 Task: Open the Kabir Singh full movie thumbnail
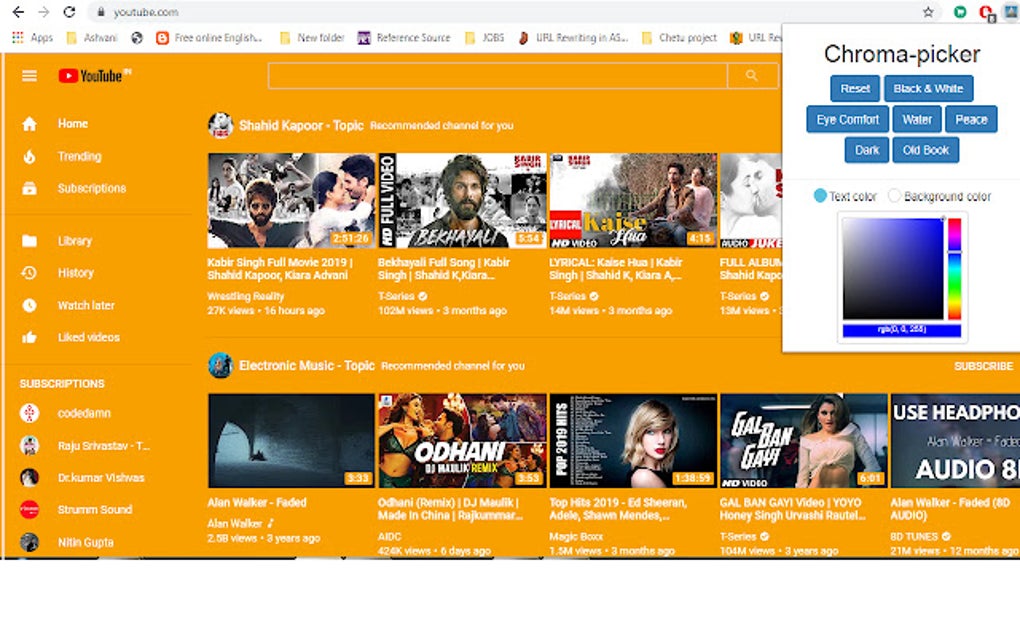tap(290, 204)
